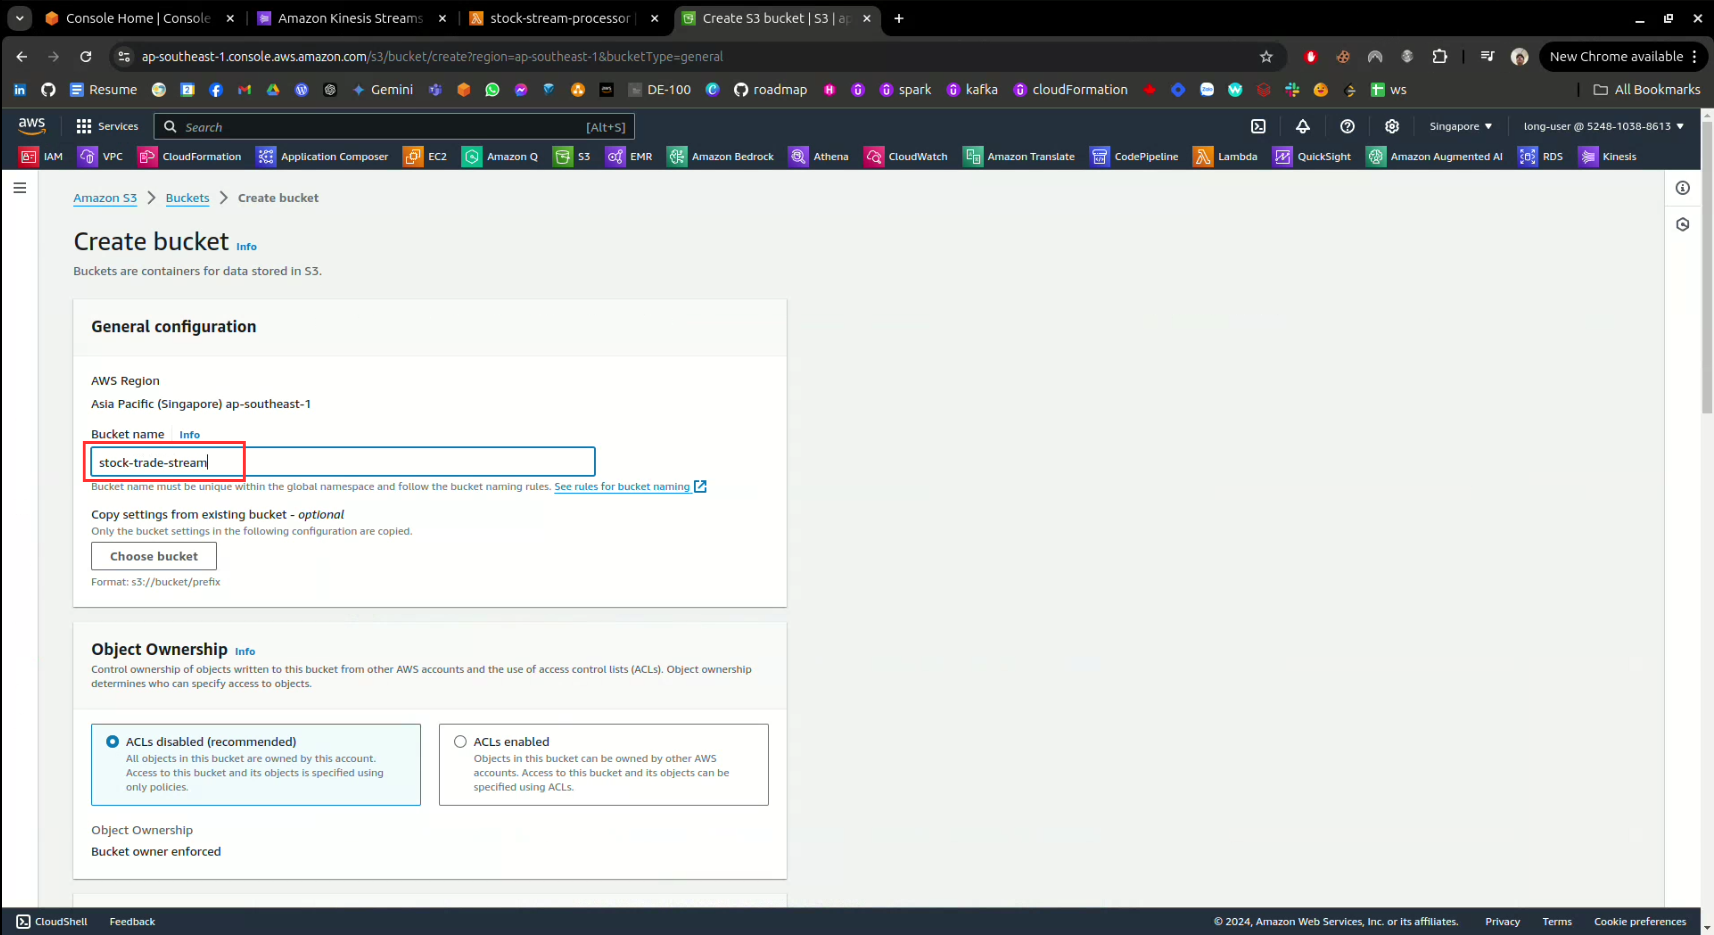This screenshot has height=935, width=1714.
Task: Click the Choose bucket button
Action: pyautogui.click(x=154, y=556)
